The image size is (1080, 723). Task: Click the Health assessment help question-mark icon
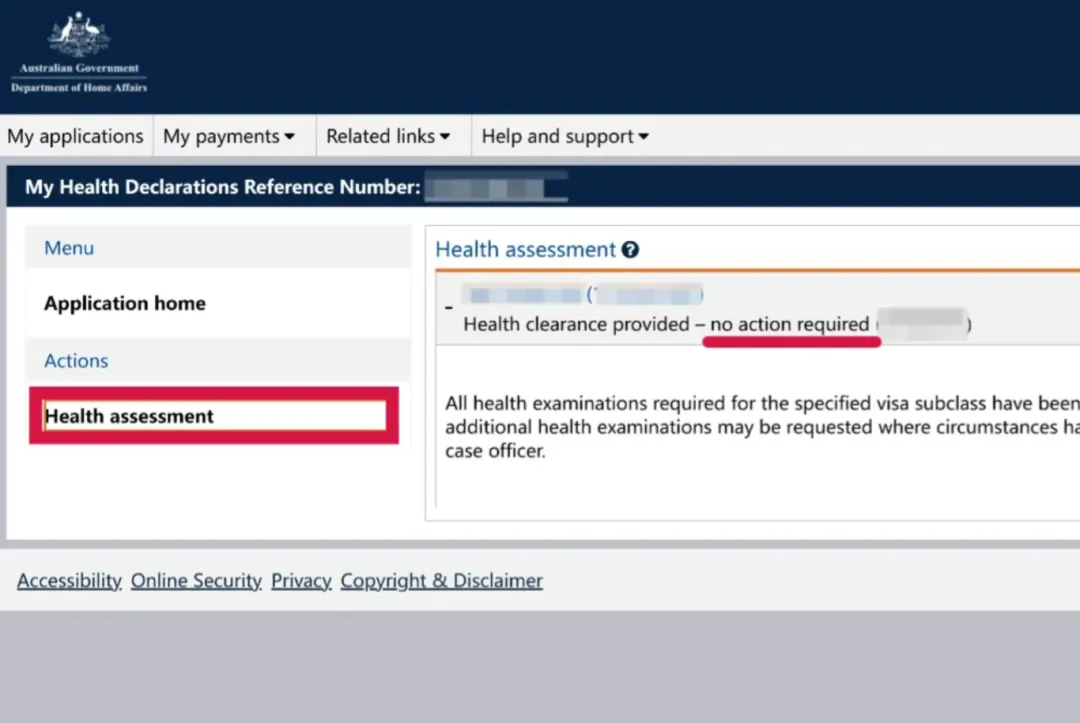click(x=630, y=249)
